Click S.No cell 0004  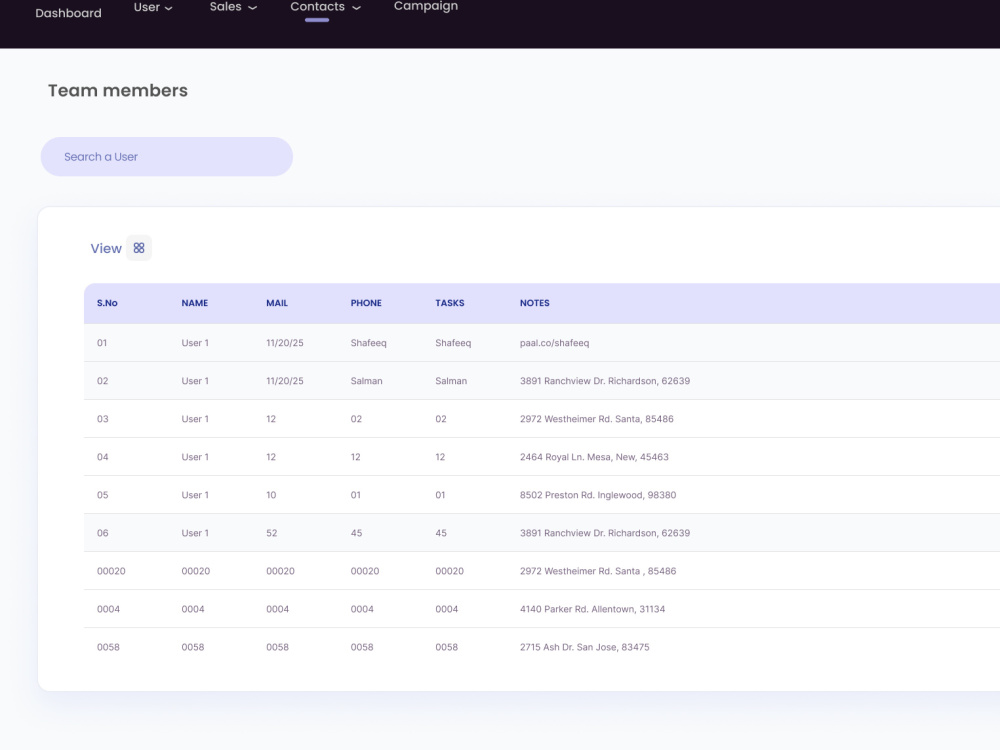[x=108, y=609]
